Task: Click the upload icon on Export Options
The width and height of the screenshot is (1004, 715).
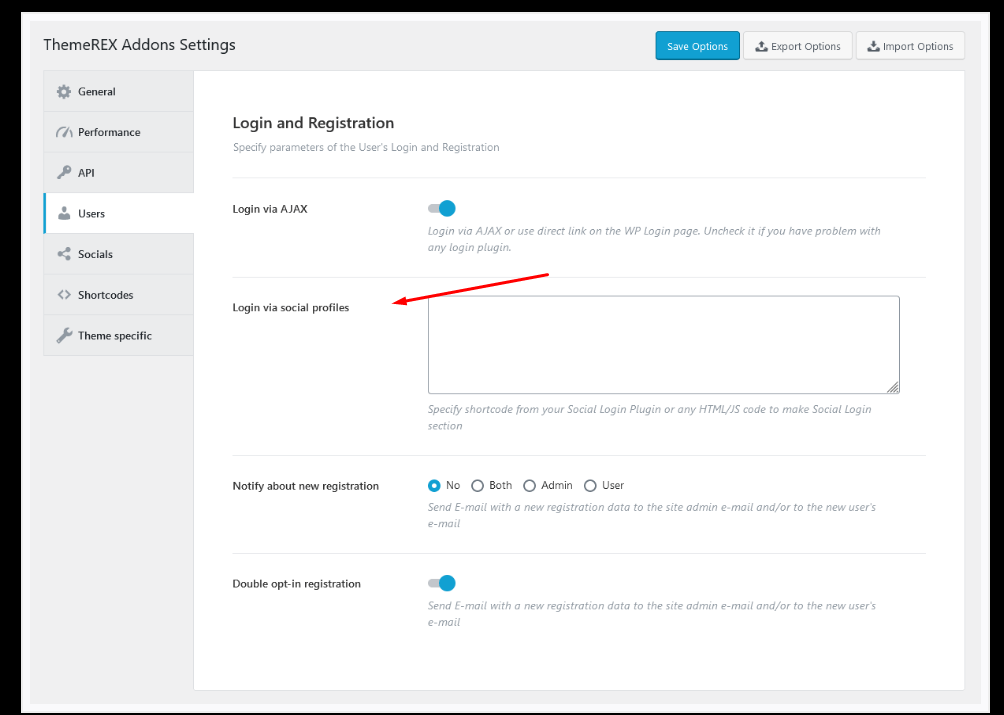Action: tap(761, 46)
